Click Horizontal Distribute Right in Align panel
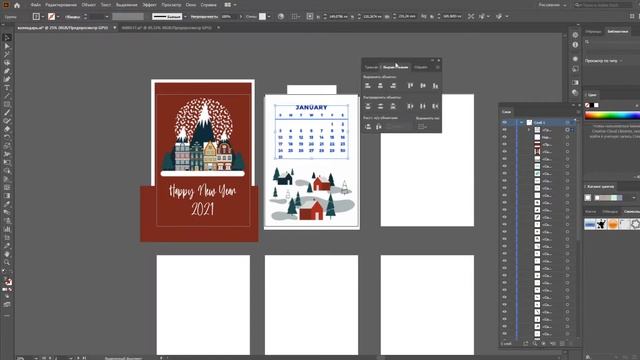 (436, 106)
